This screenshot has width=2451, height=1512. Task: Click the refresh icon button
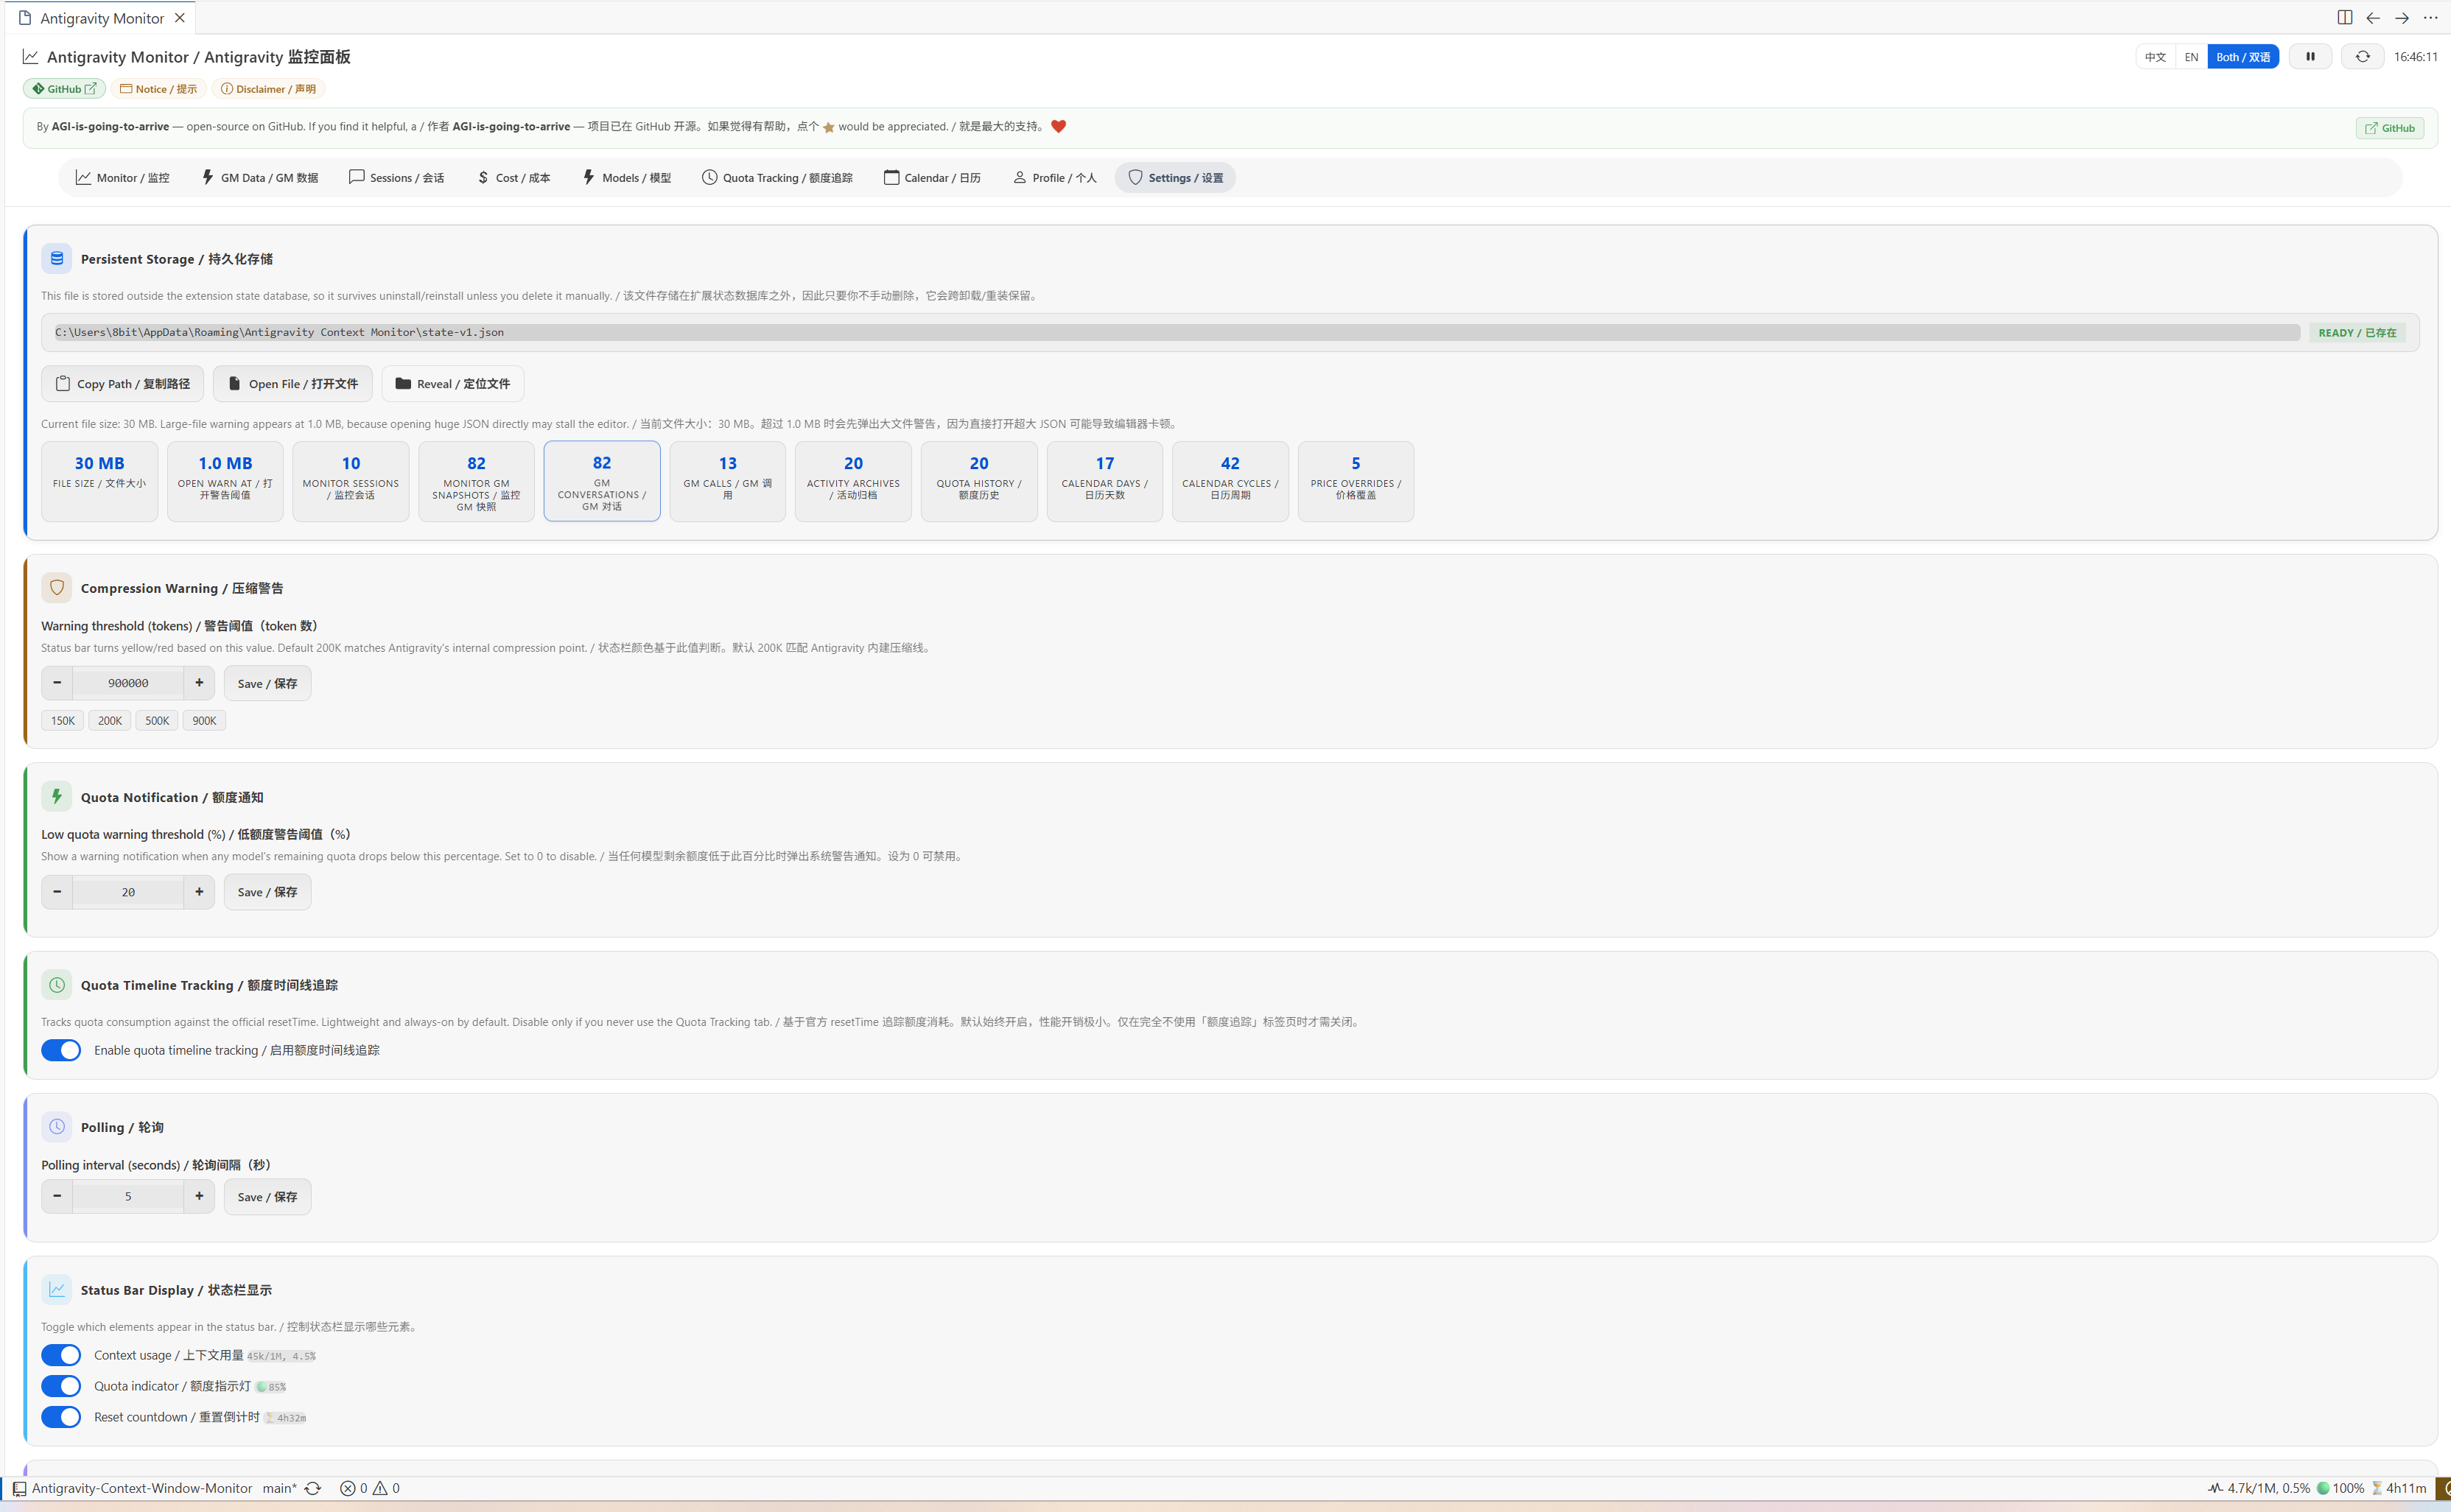2362,57
